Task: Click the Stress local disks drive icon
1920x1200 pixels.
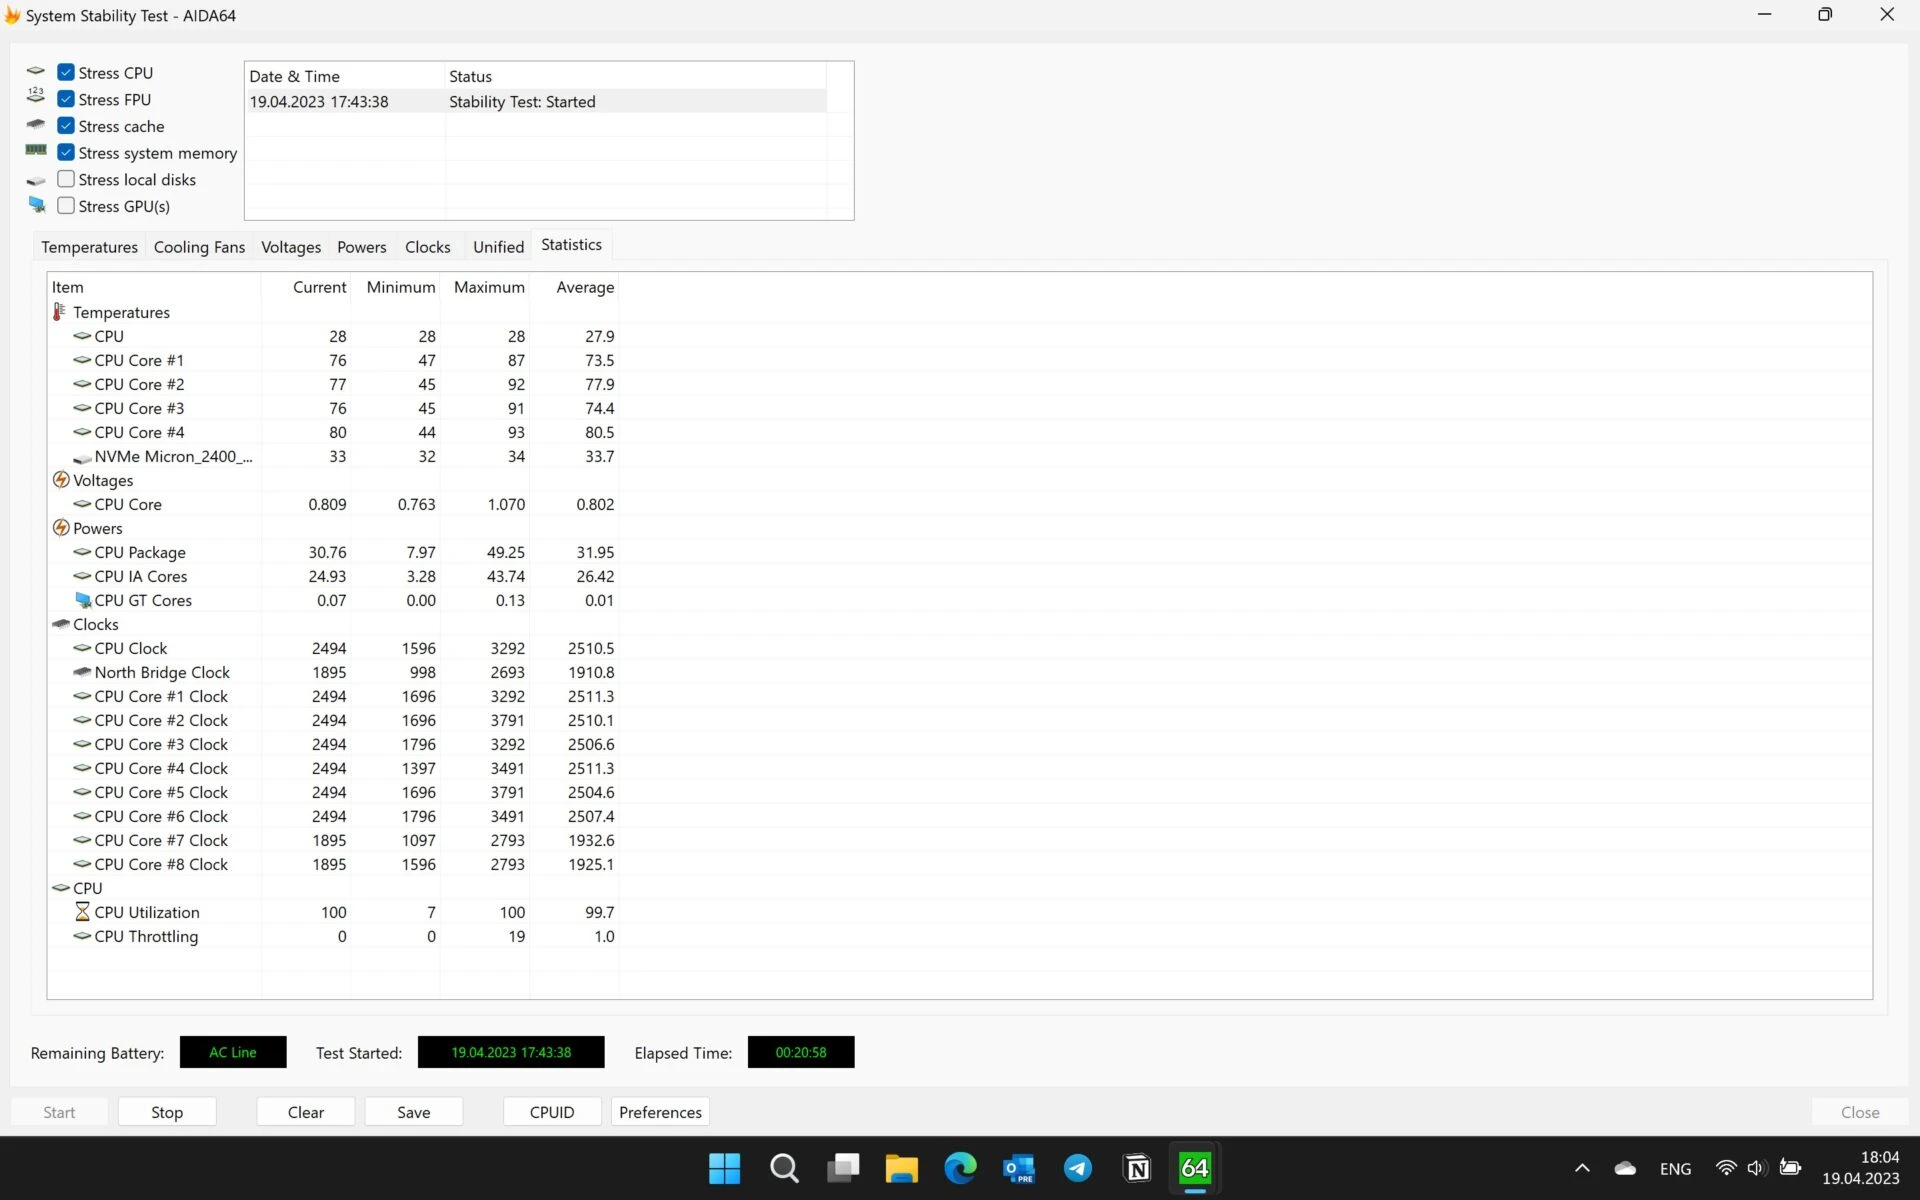Action: 36,180
